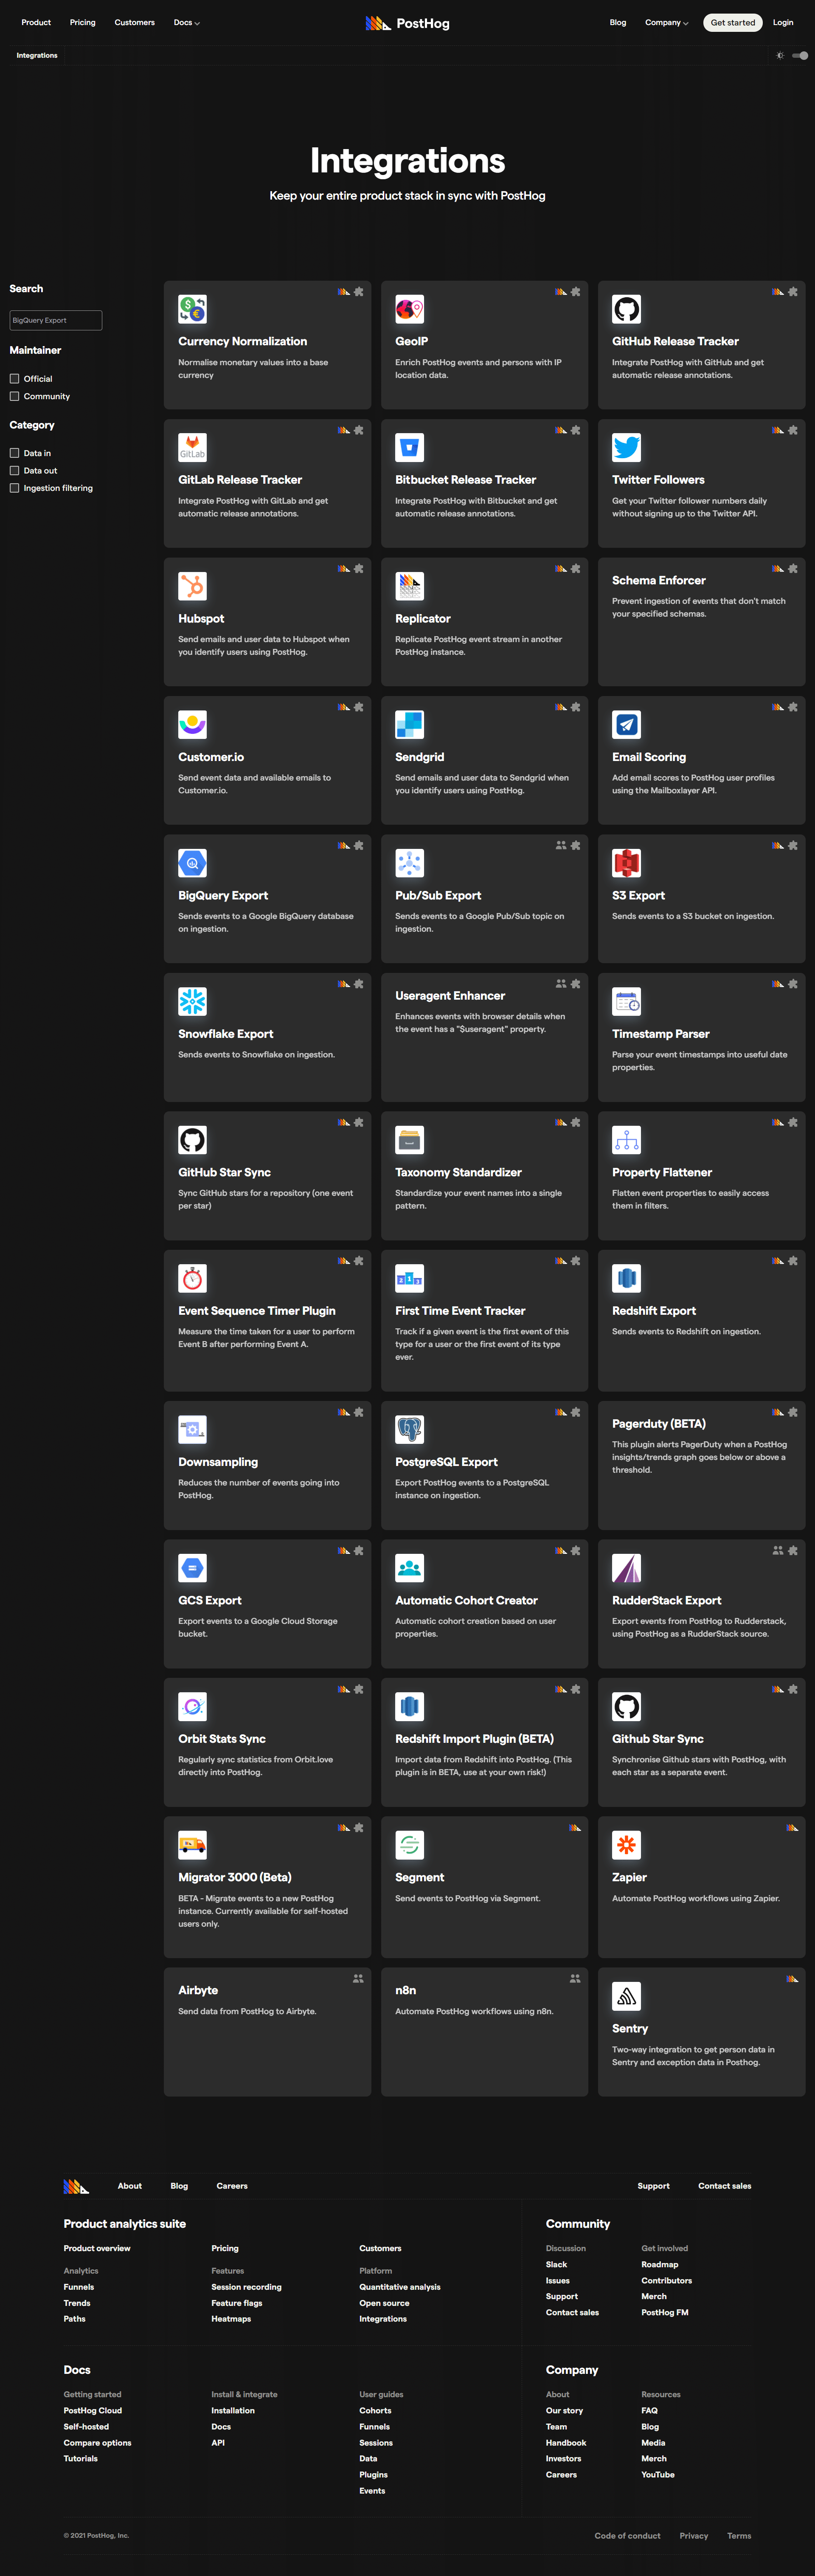Check the Official maintainer filter
Image resolution: width=815 pixels, height=2576 pixels.
coord(14,379)
